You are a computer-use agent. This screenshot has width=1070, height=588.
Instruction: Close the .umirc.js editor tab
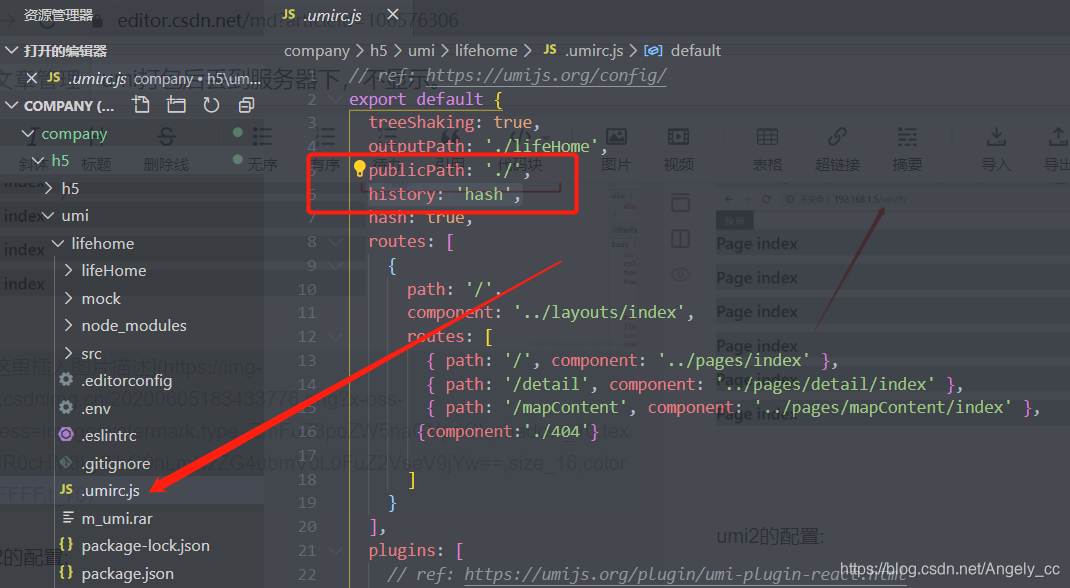tap(392, 14)
